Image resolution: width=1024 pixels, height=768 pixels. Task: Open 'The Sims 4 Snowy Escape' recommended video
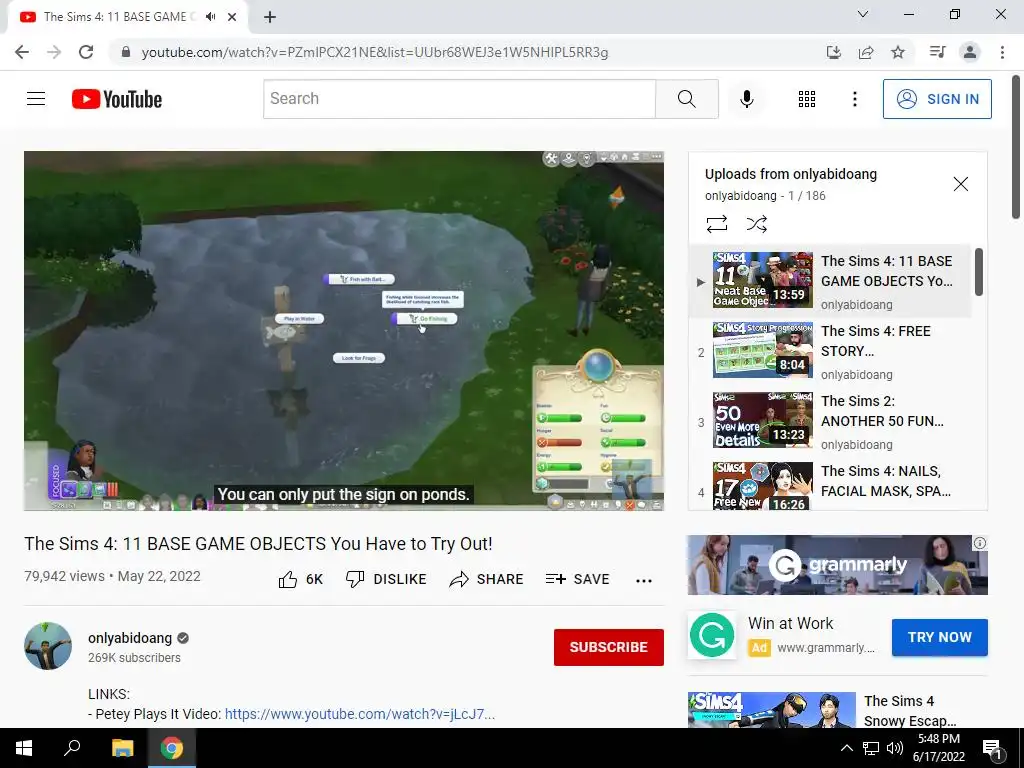[837, 710]
